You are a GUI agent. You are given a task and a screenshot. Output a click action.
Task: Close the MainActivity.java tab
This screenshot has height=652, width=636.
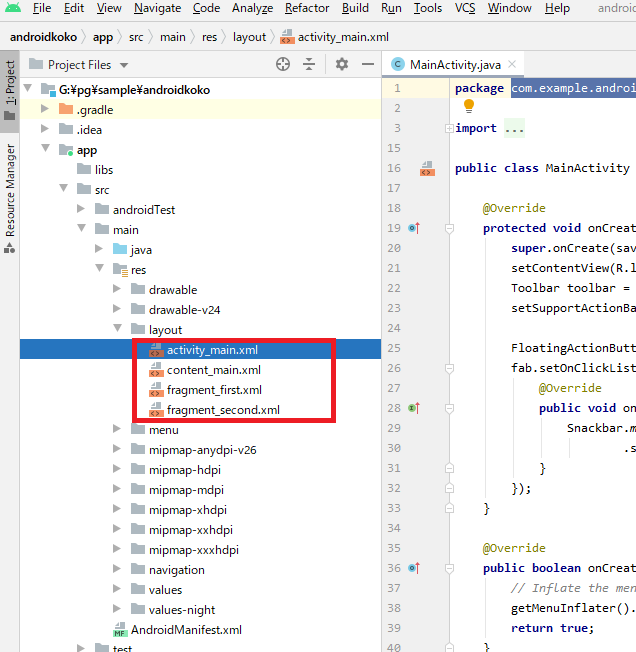coord(512,64)
